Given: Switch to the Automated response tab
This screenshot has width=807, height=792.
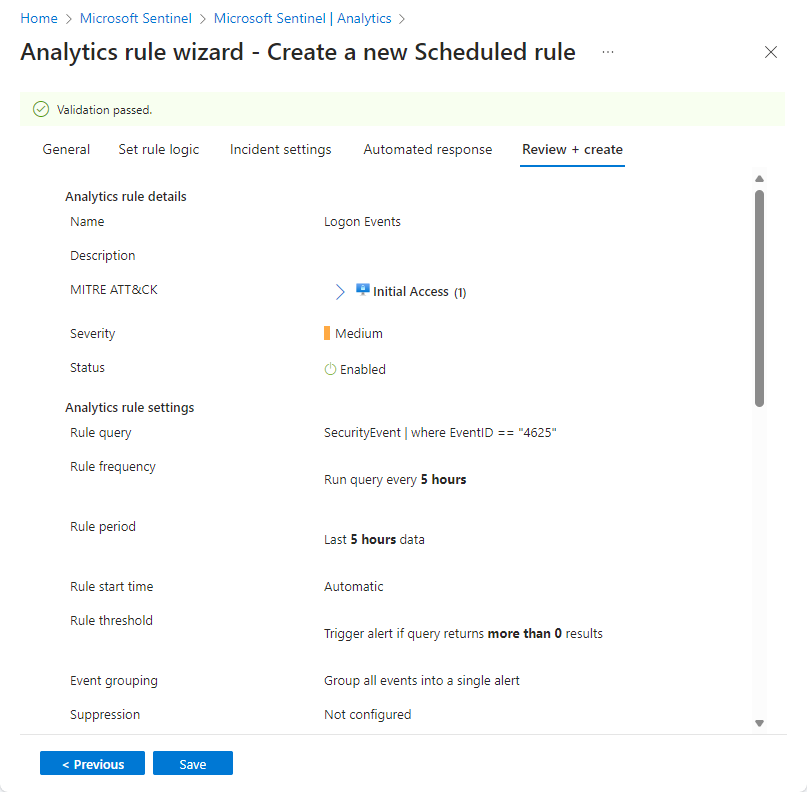Looking at the screenshot, I should tap(427, 149).
